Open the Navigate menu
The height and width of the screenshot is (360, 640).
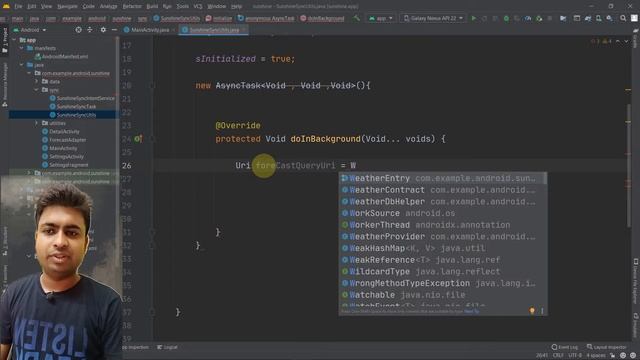click(67, 7)
